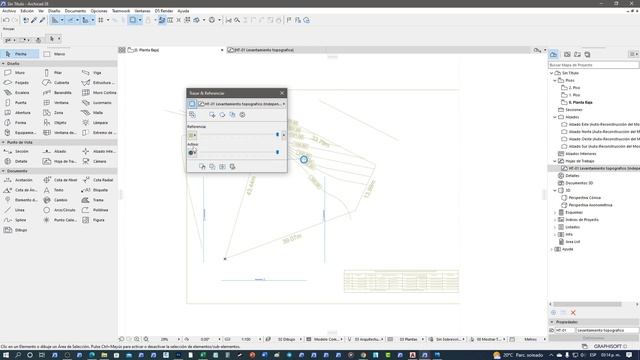This screenshot has height=360, width=640.
Task: Open Windows taskbar search
Action: [x=18, y=355]
